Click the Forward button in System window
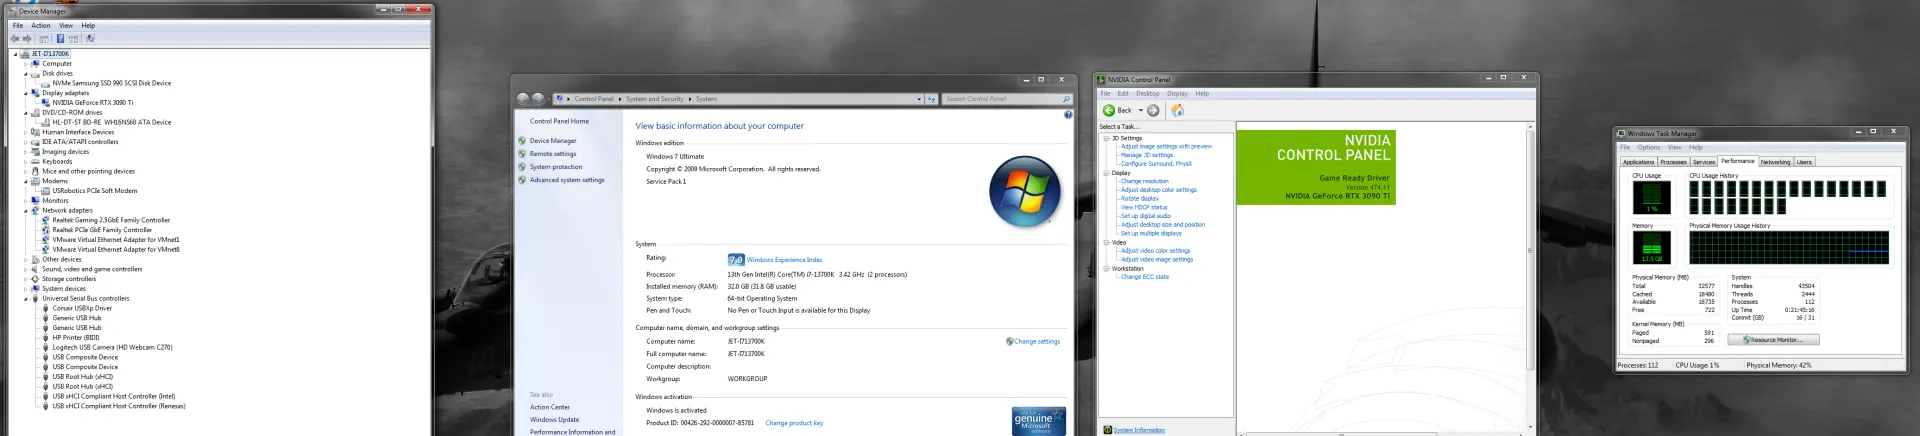This screenshot has height=436, width=1920. [x=538, y=99]
